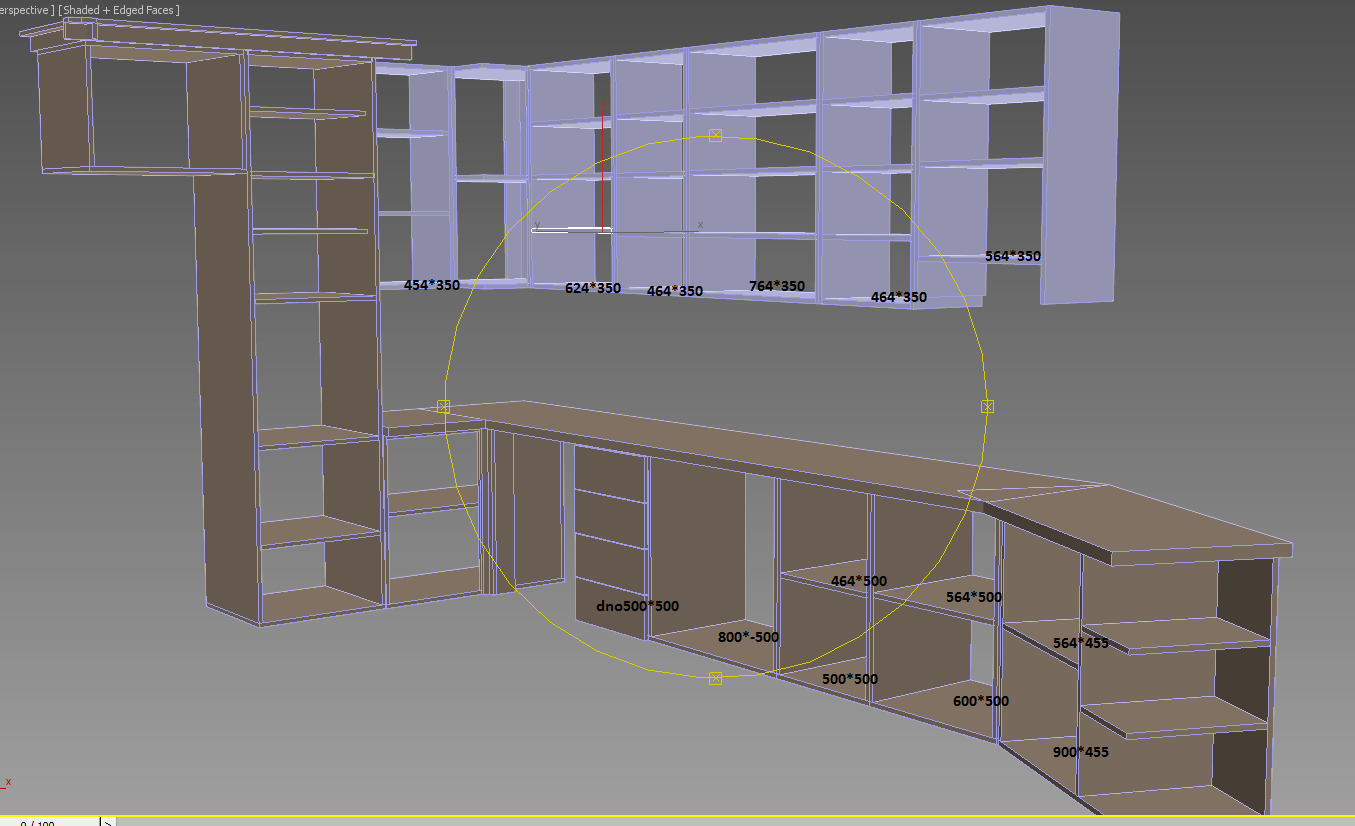Select the 800*-500 text label

click(x=748, y=637)
